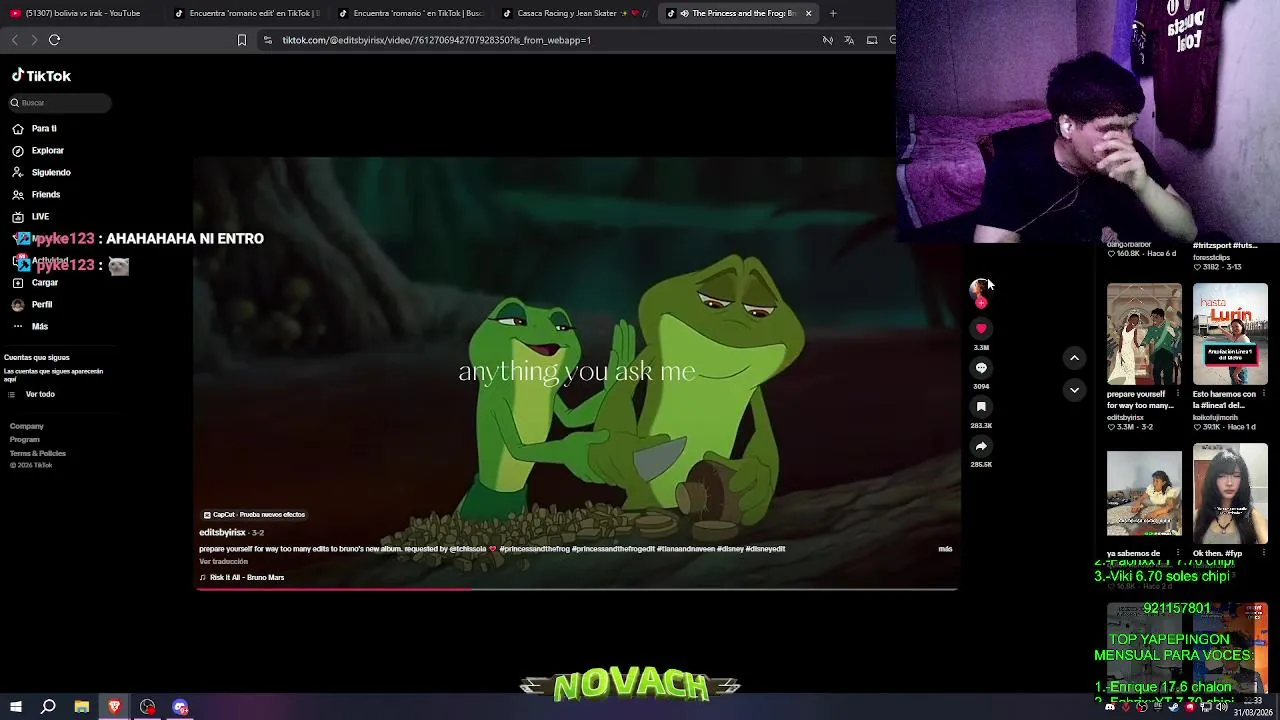This screenshot has width=1280, height=720.
Task: Open Program footer link
Action: [x=25, y=440]
